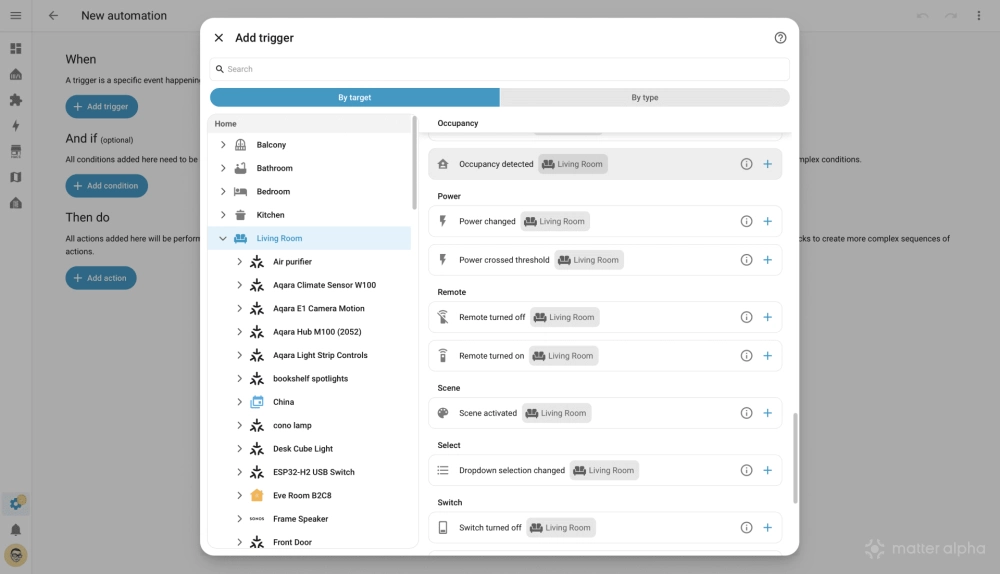The image size is (1000, 574).
Task: Select ESP32-H2 USB Switch device
Action: (x=314, y=472)
